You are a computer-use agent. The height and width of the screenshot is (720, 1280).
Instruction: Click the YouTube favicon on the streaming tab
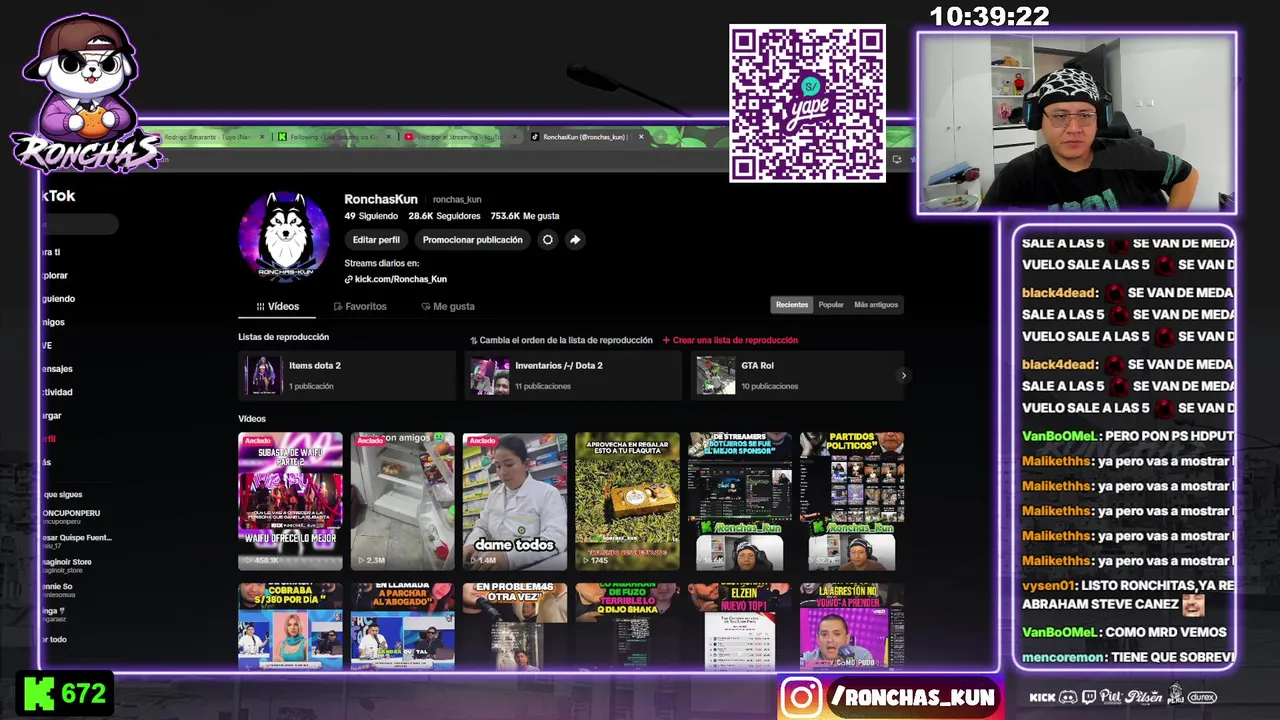pos(408,137)
